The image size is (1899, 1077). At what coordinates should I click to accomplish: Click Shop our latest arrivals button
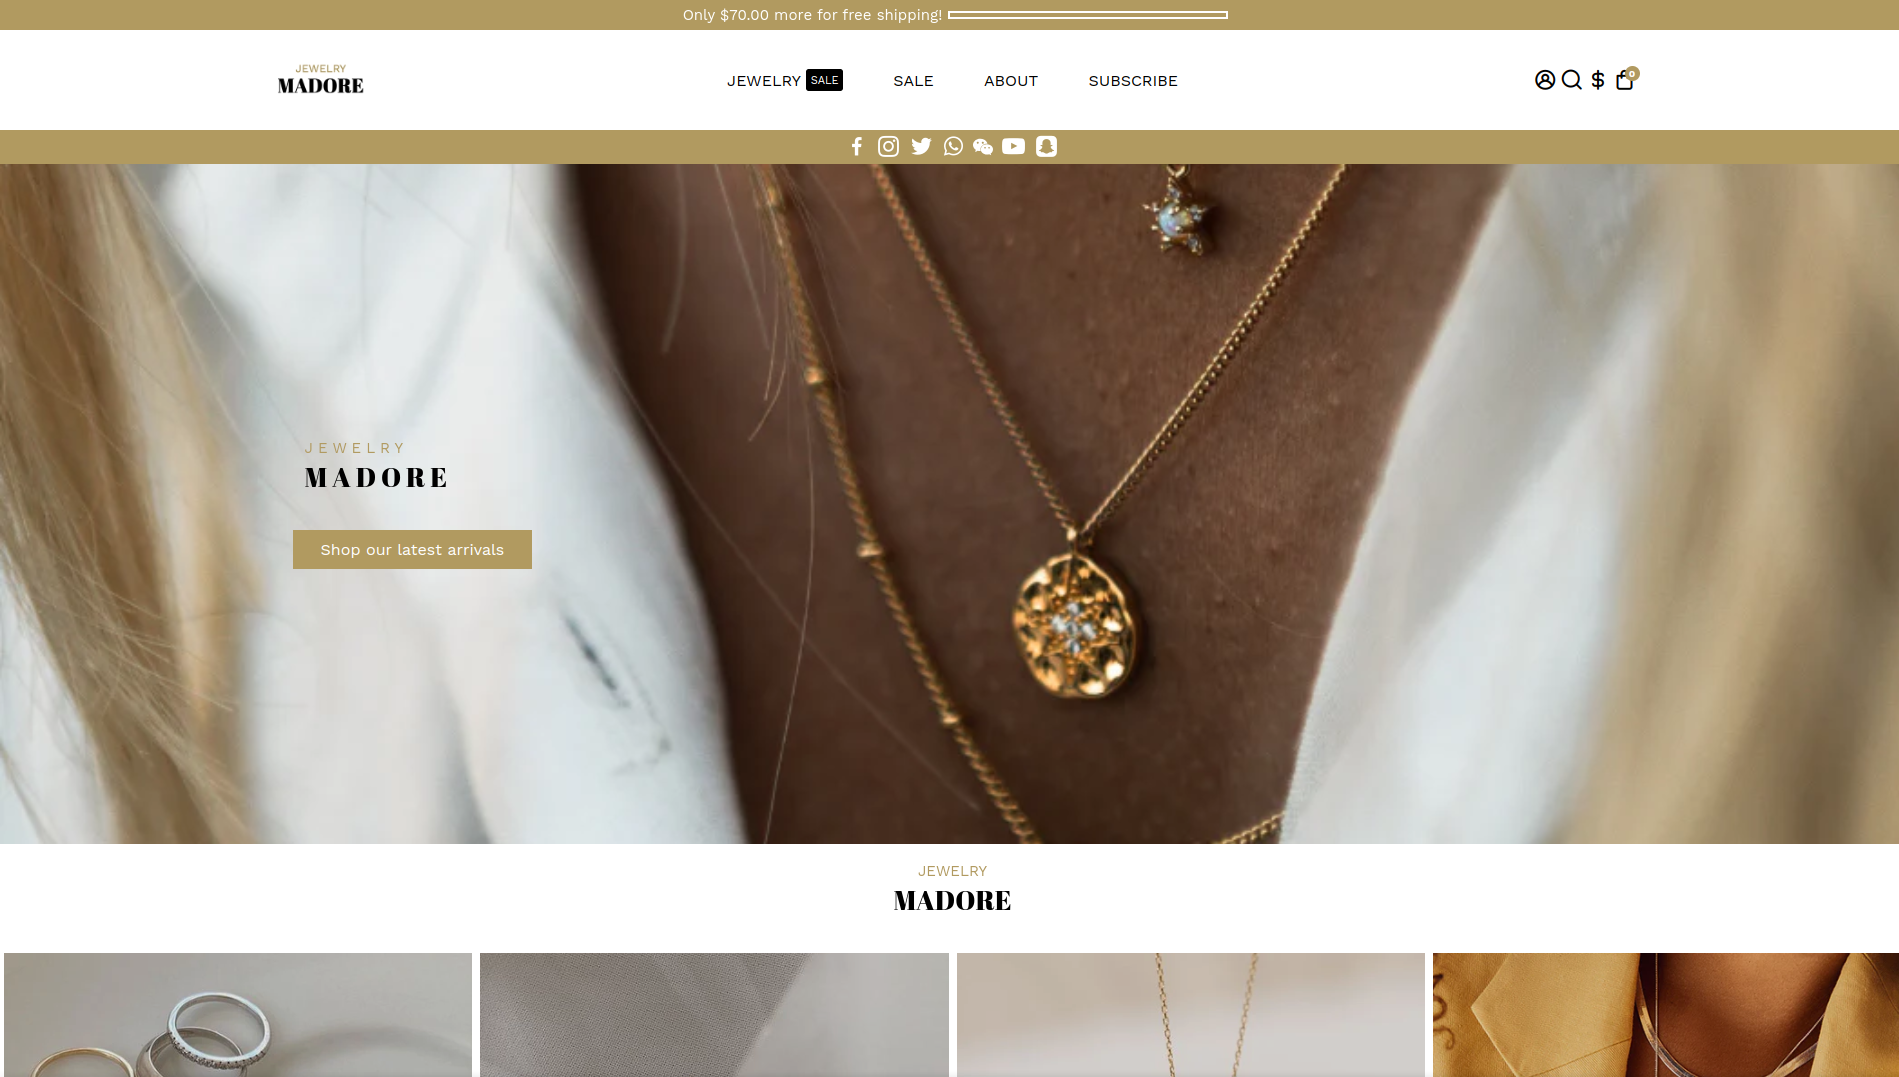(412, 550)
